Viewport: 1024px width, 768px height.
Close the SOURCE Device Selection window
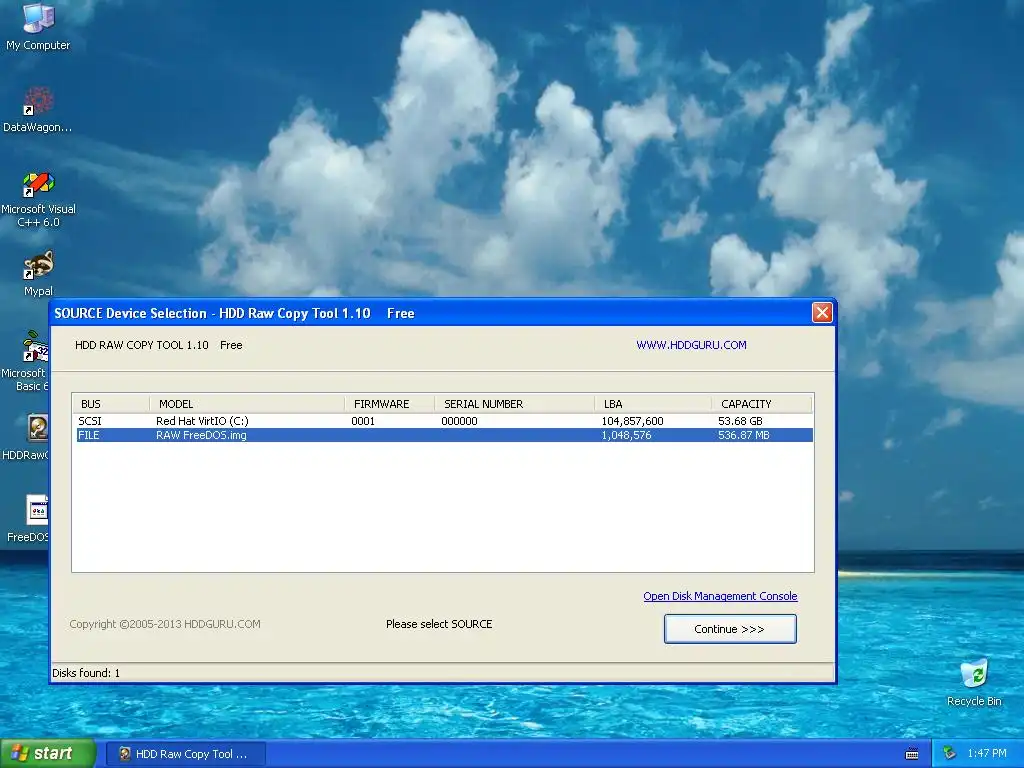(822, 313)
